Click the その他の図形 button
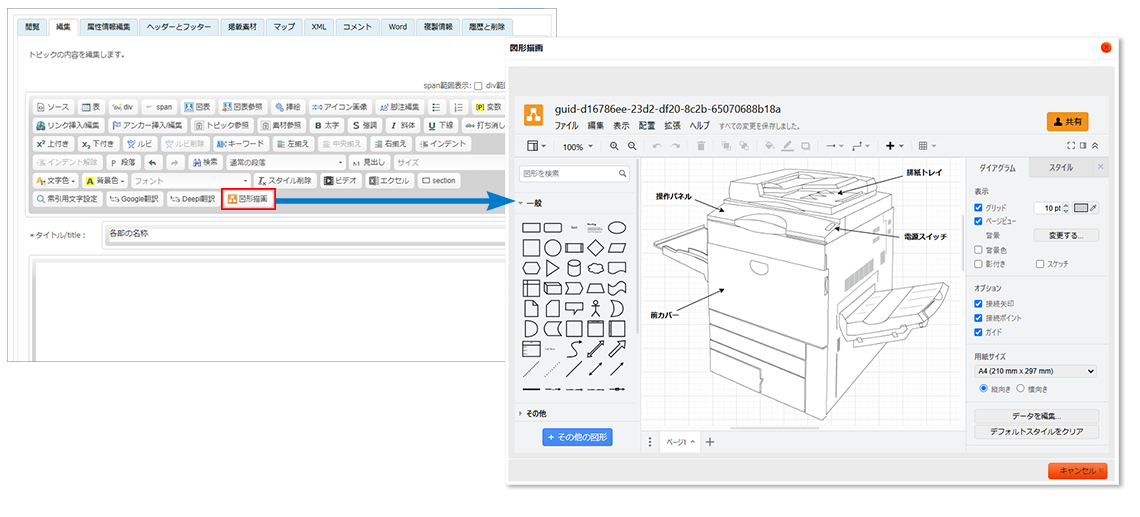Viewport: 1140px width, 517px height. 577,438
